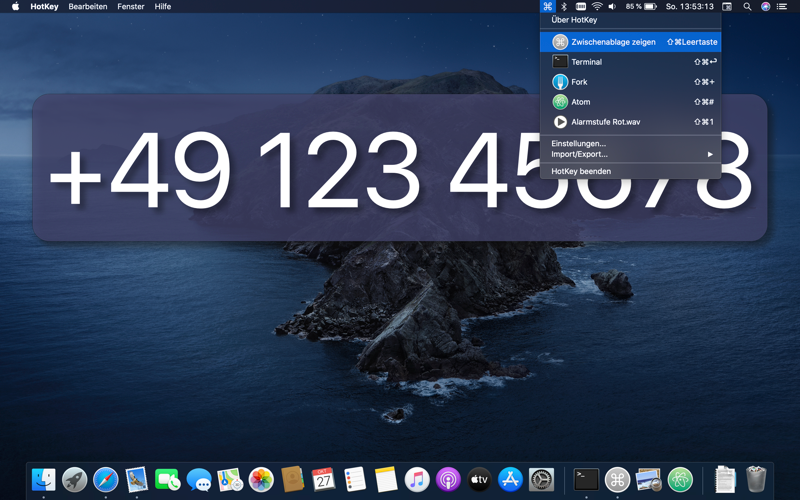Click the volume speaker icon
The image size is (800, 500).
pos(612,7)
